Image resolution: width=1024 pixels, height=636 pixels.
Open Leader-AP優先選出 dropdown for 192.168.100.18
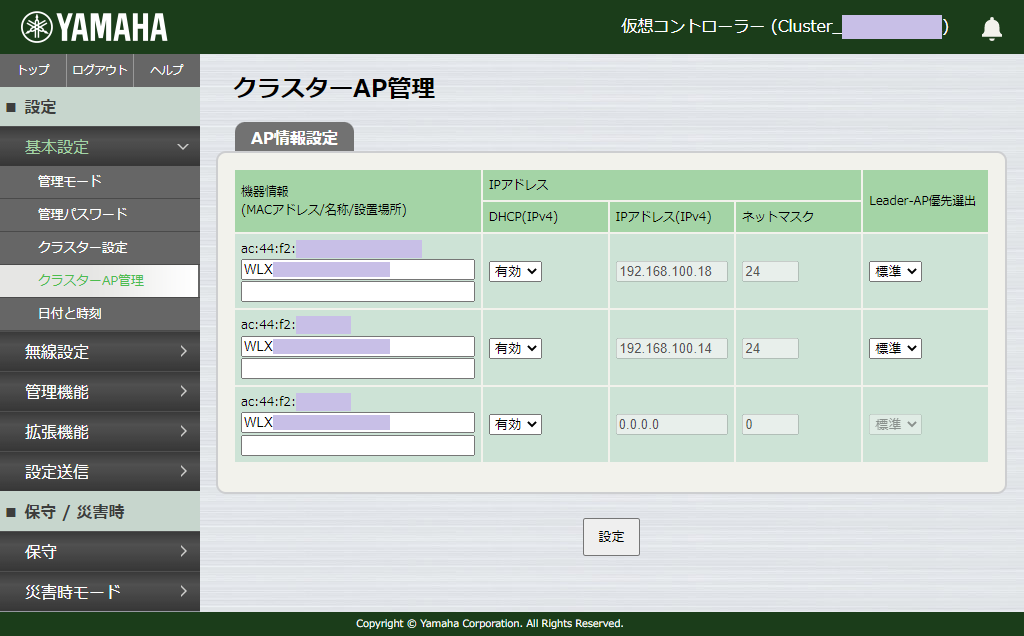click(894, 271)
